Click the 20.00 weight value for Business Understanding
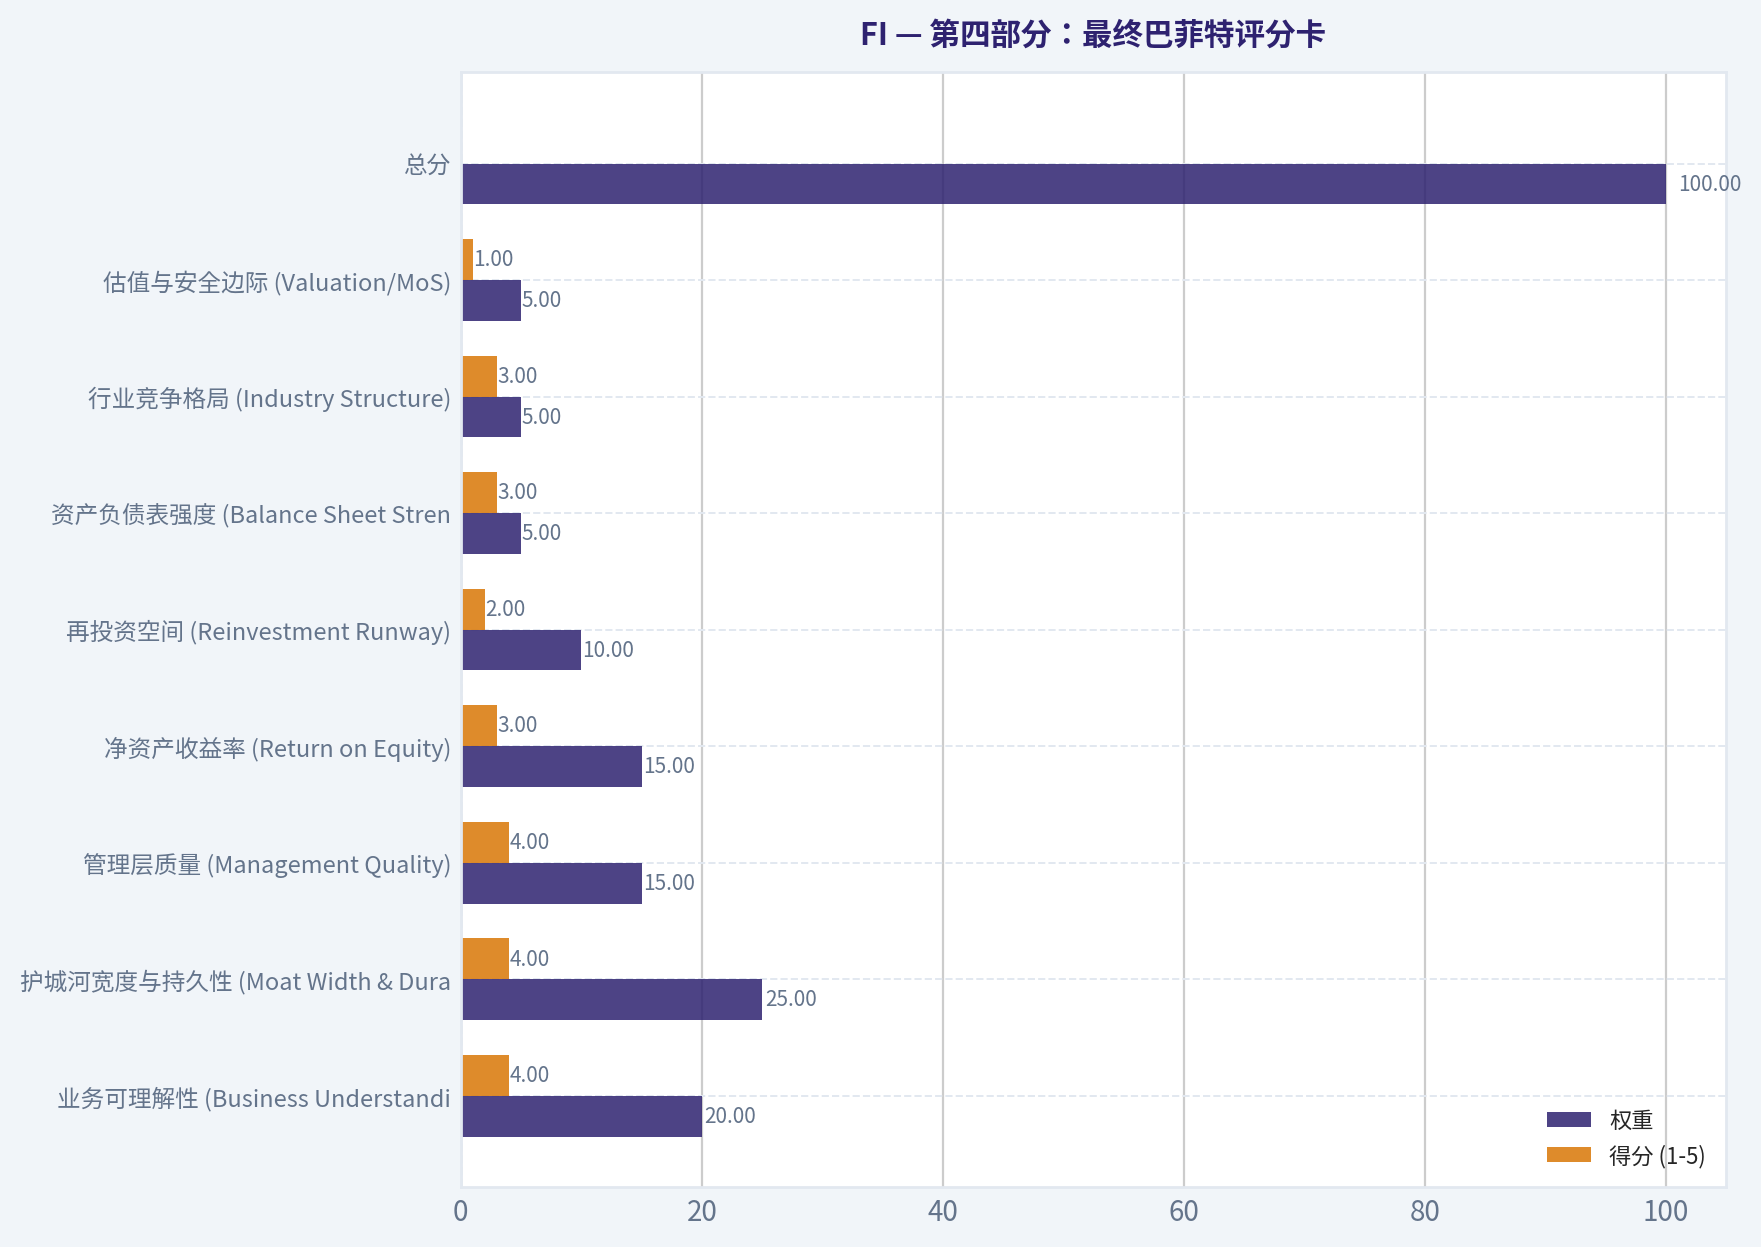 coord(730,1116)
